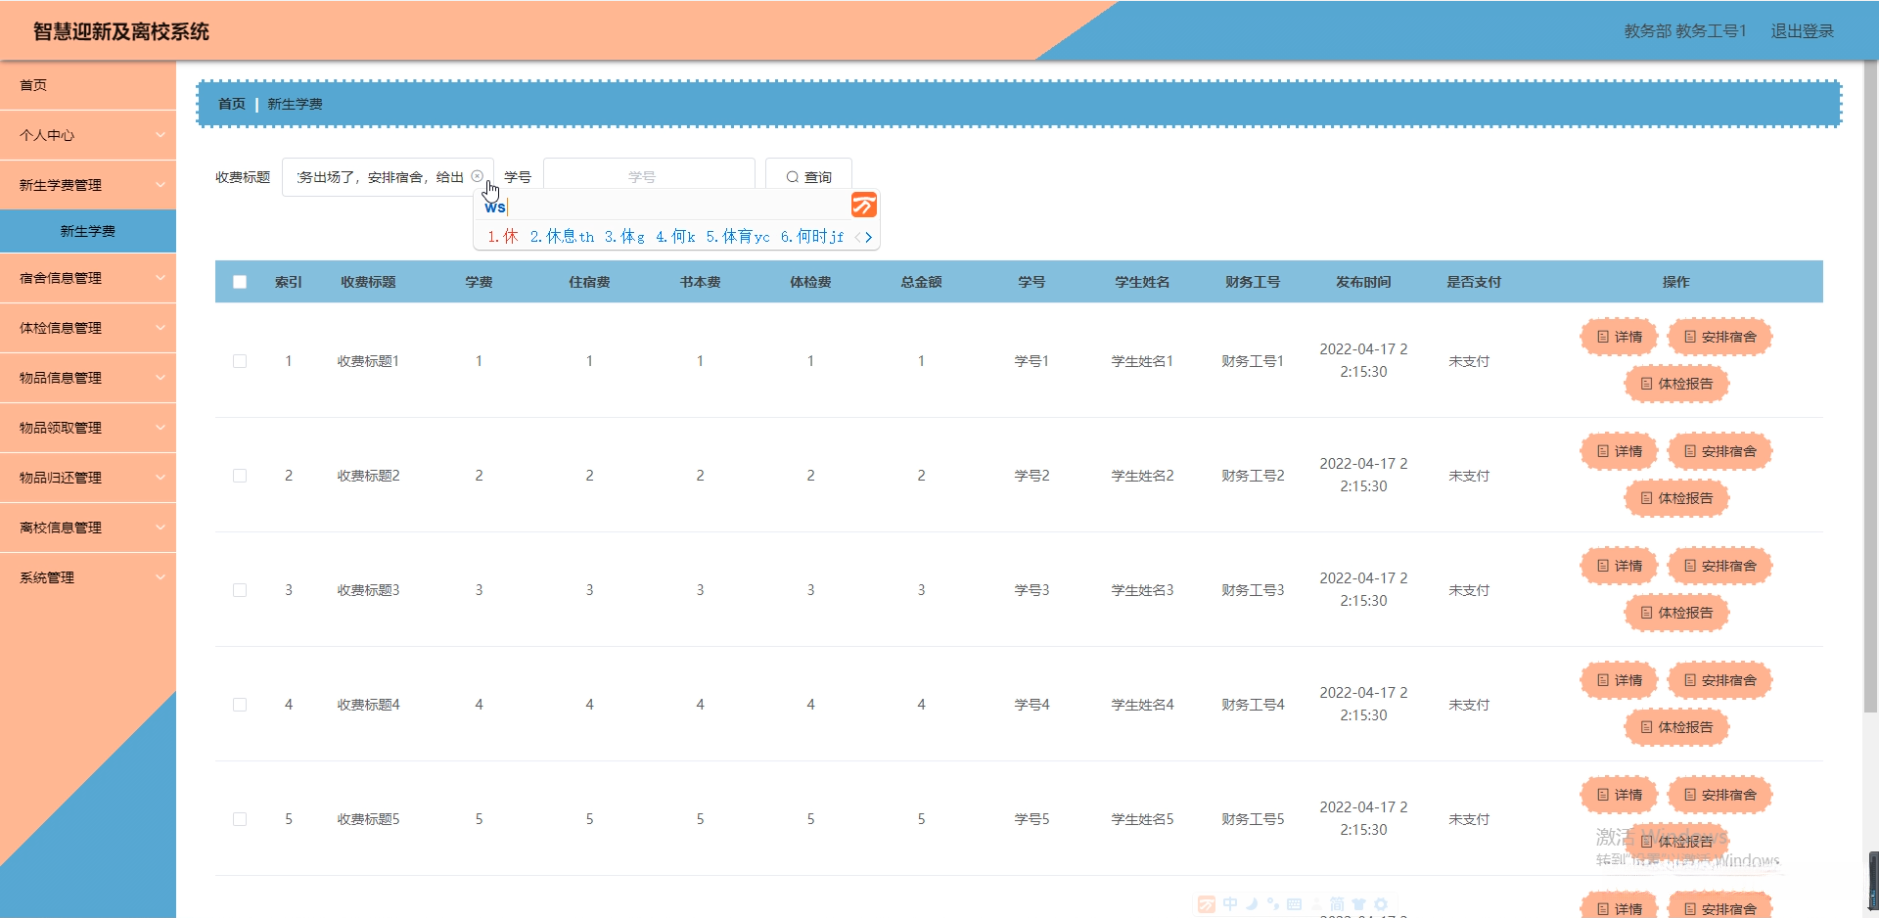Click the 财务工号3 table cell
This screenshot has height=918, width=1879.
click(x=1253, y=590)
